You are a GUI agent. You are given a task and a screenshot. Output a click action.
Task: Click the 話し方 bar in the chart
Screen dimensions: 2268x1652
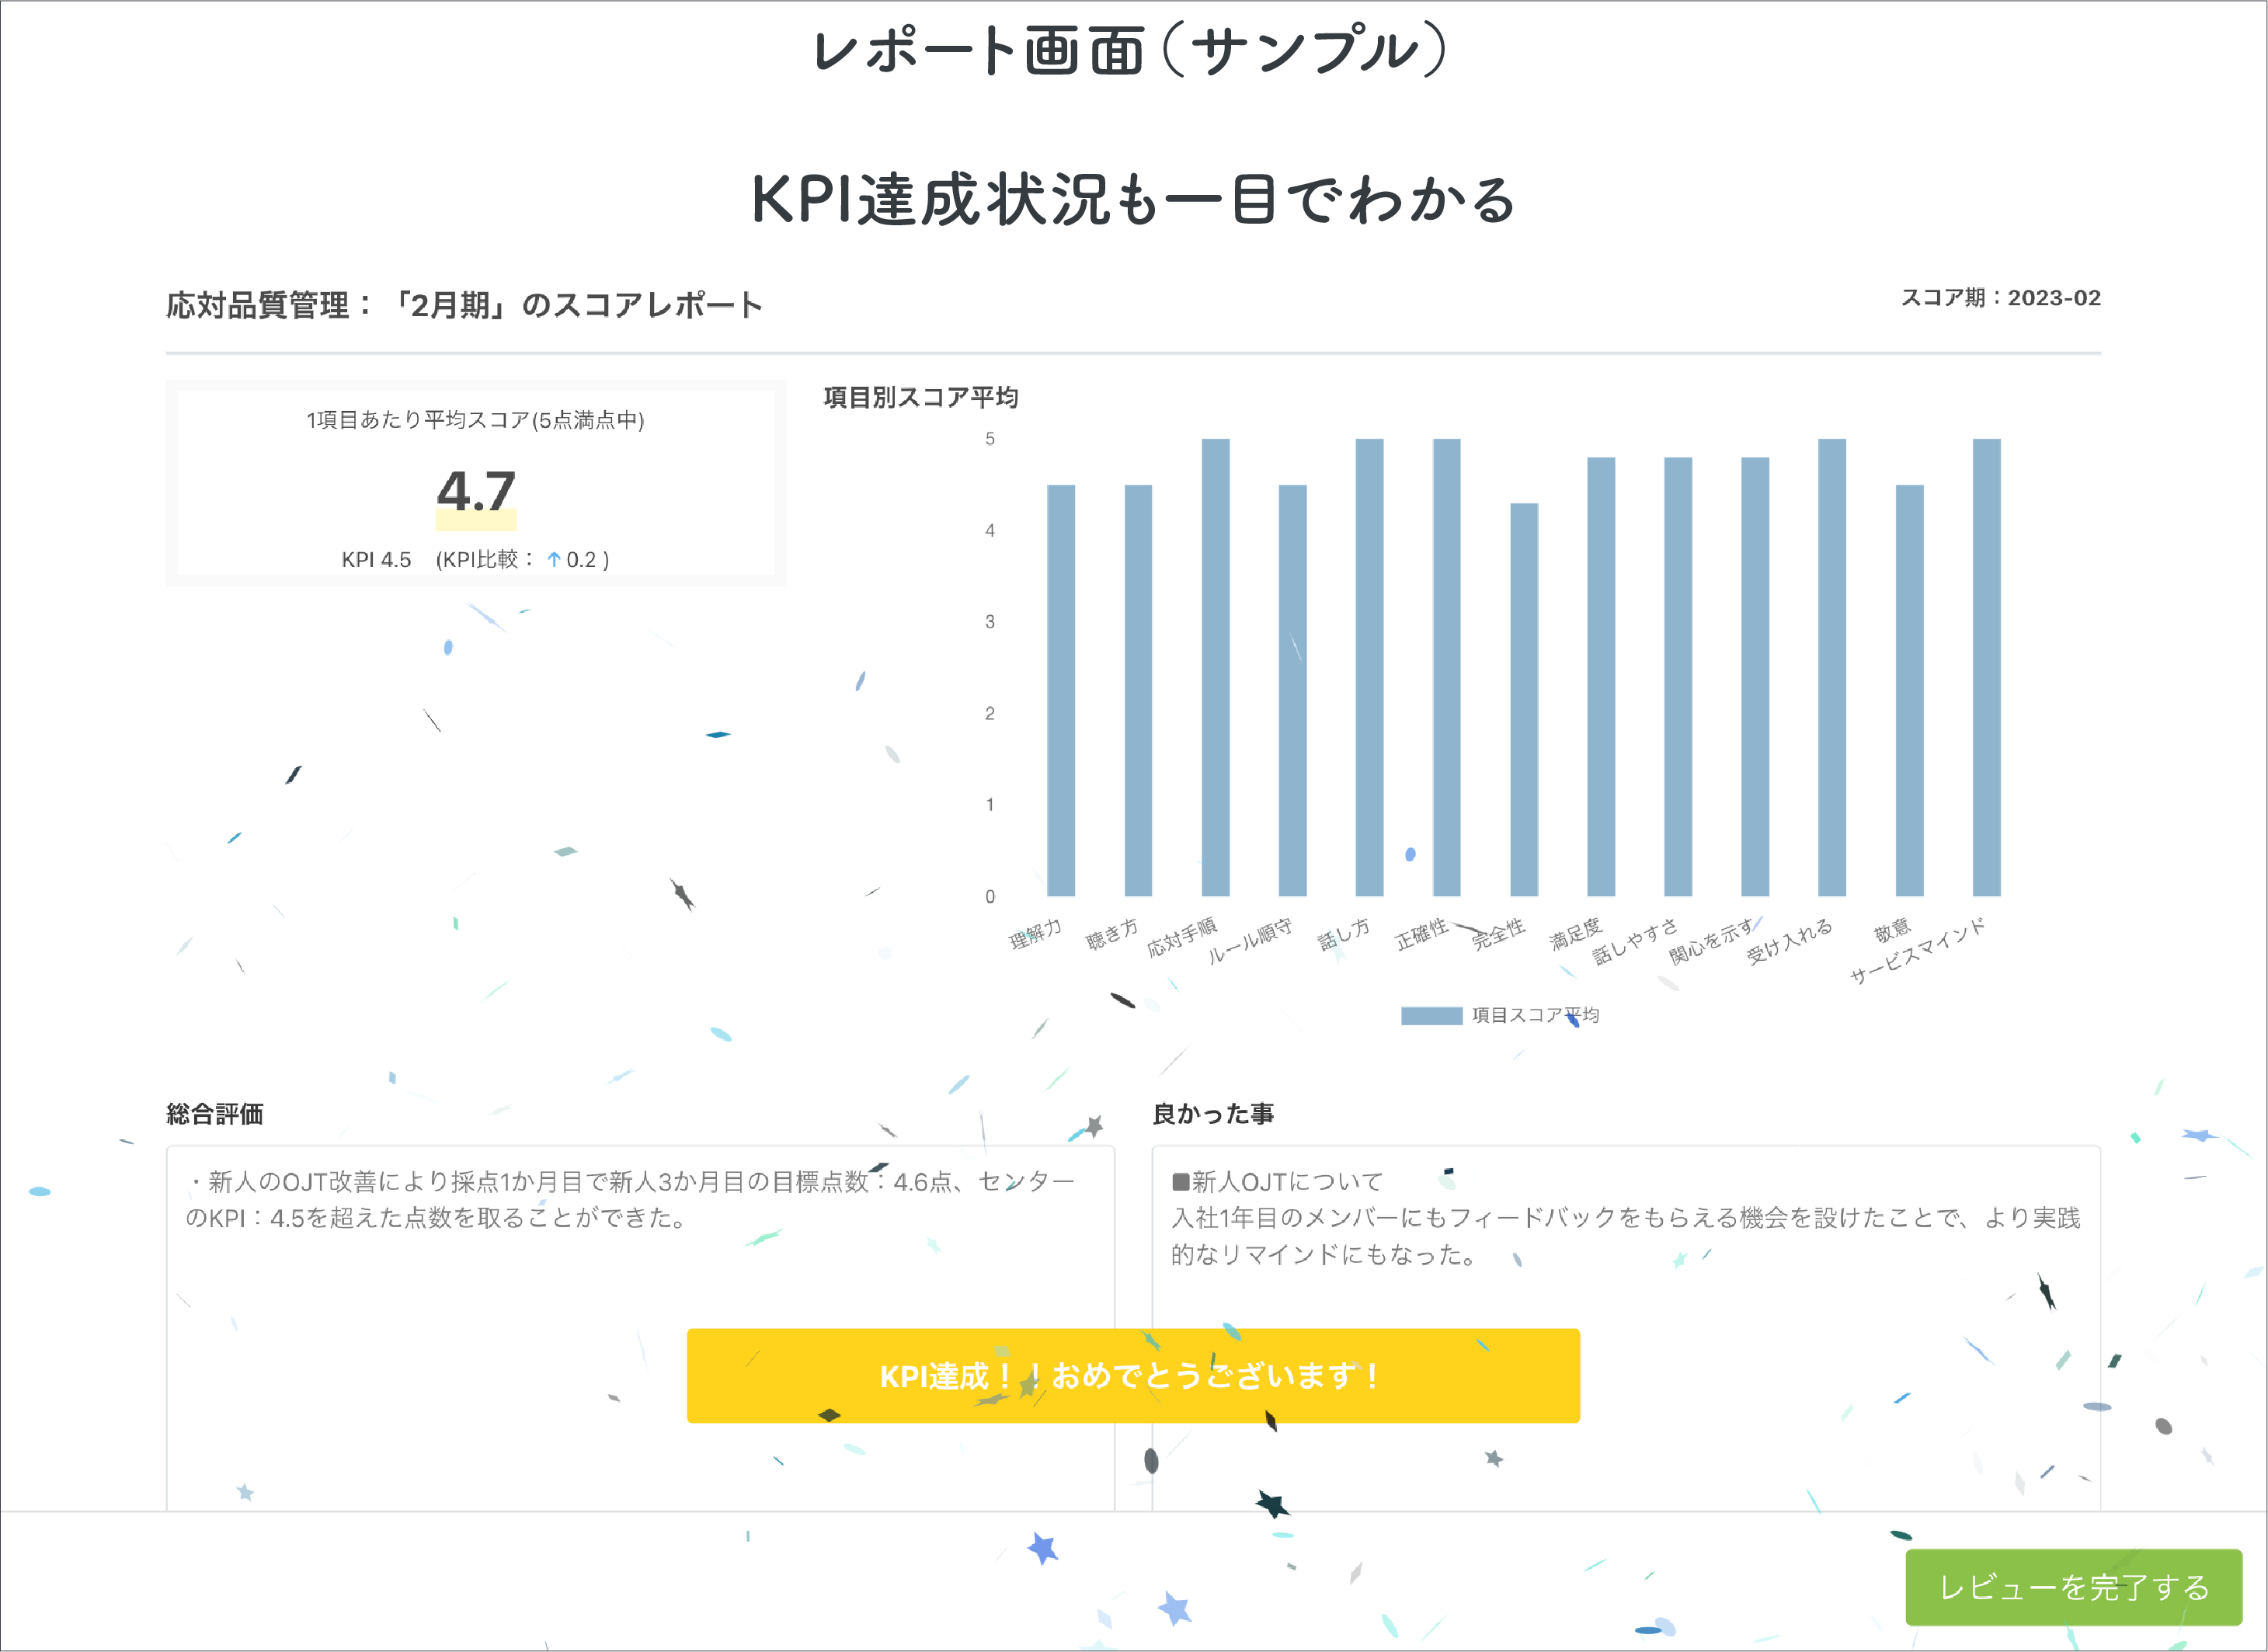1369,667
